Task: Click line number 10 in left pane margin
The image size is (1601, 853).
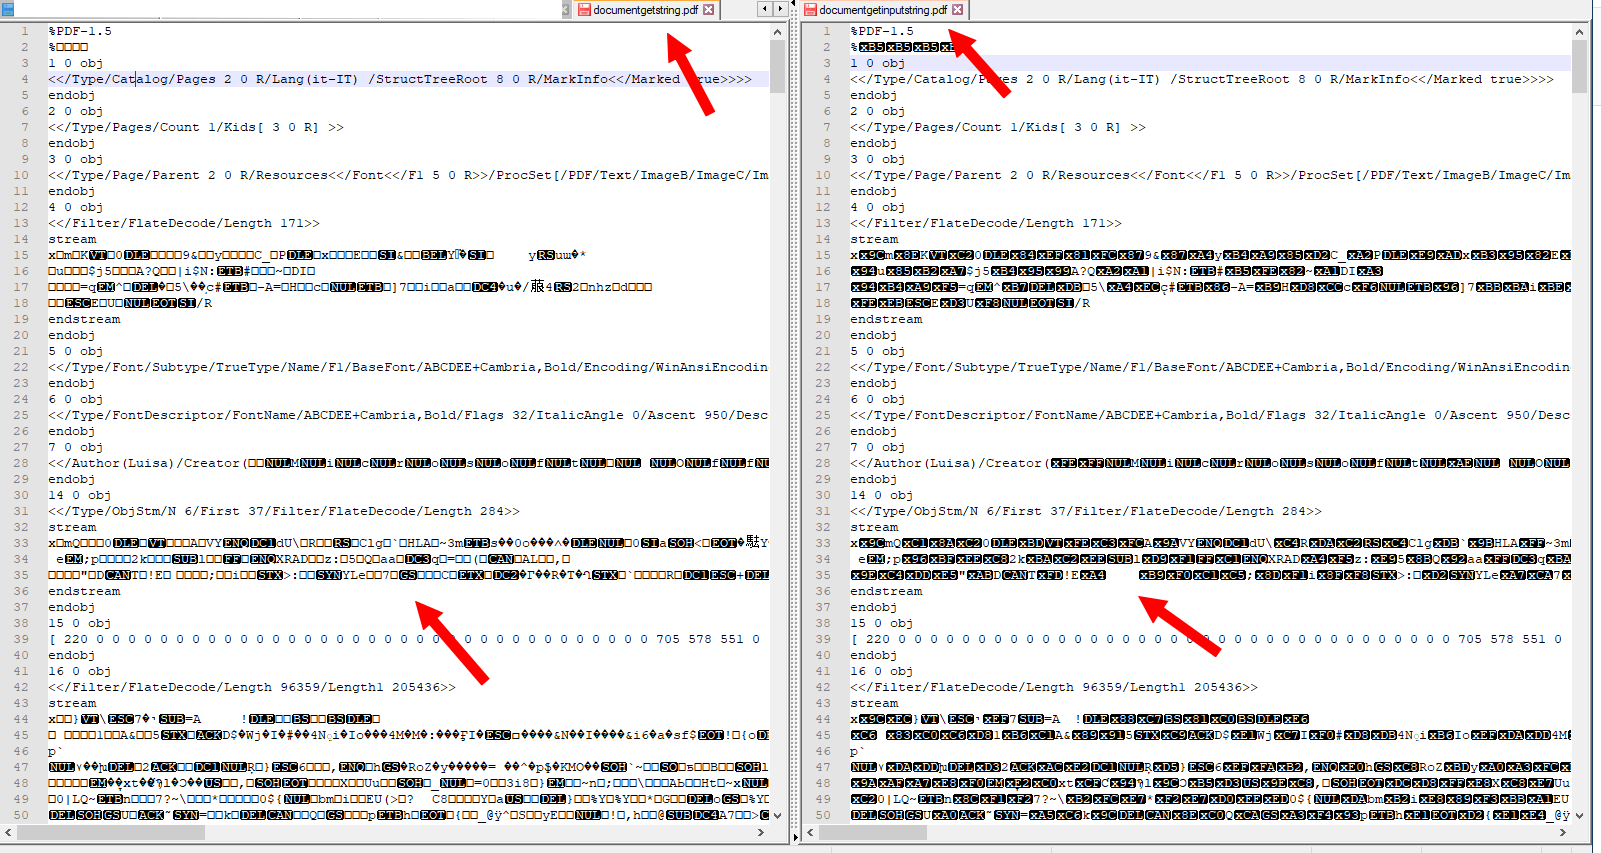Action: (x=21, y=175)
